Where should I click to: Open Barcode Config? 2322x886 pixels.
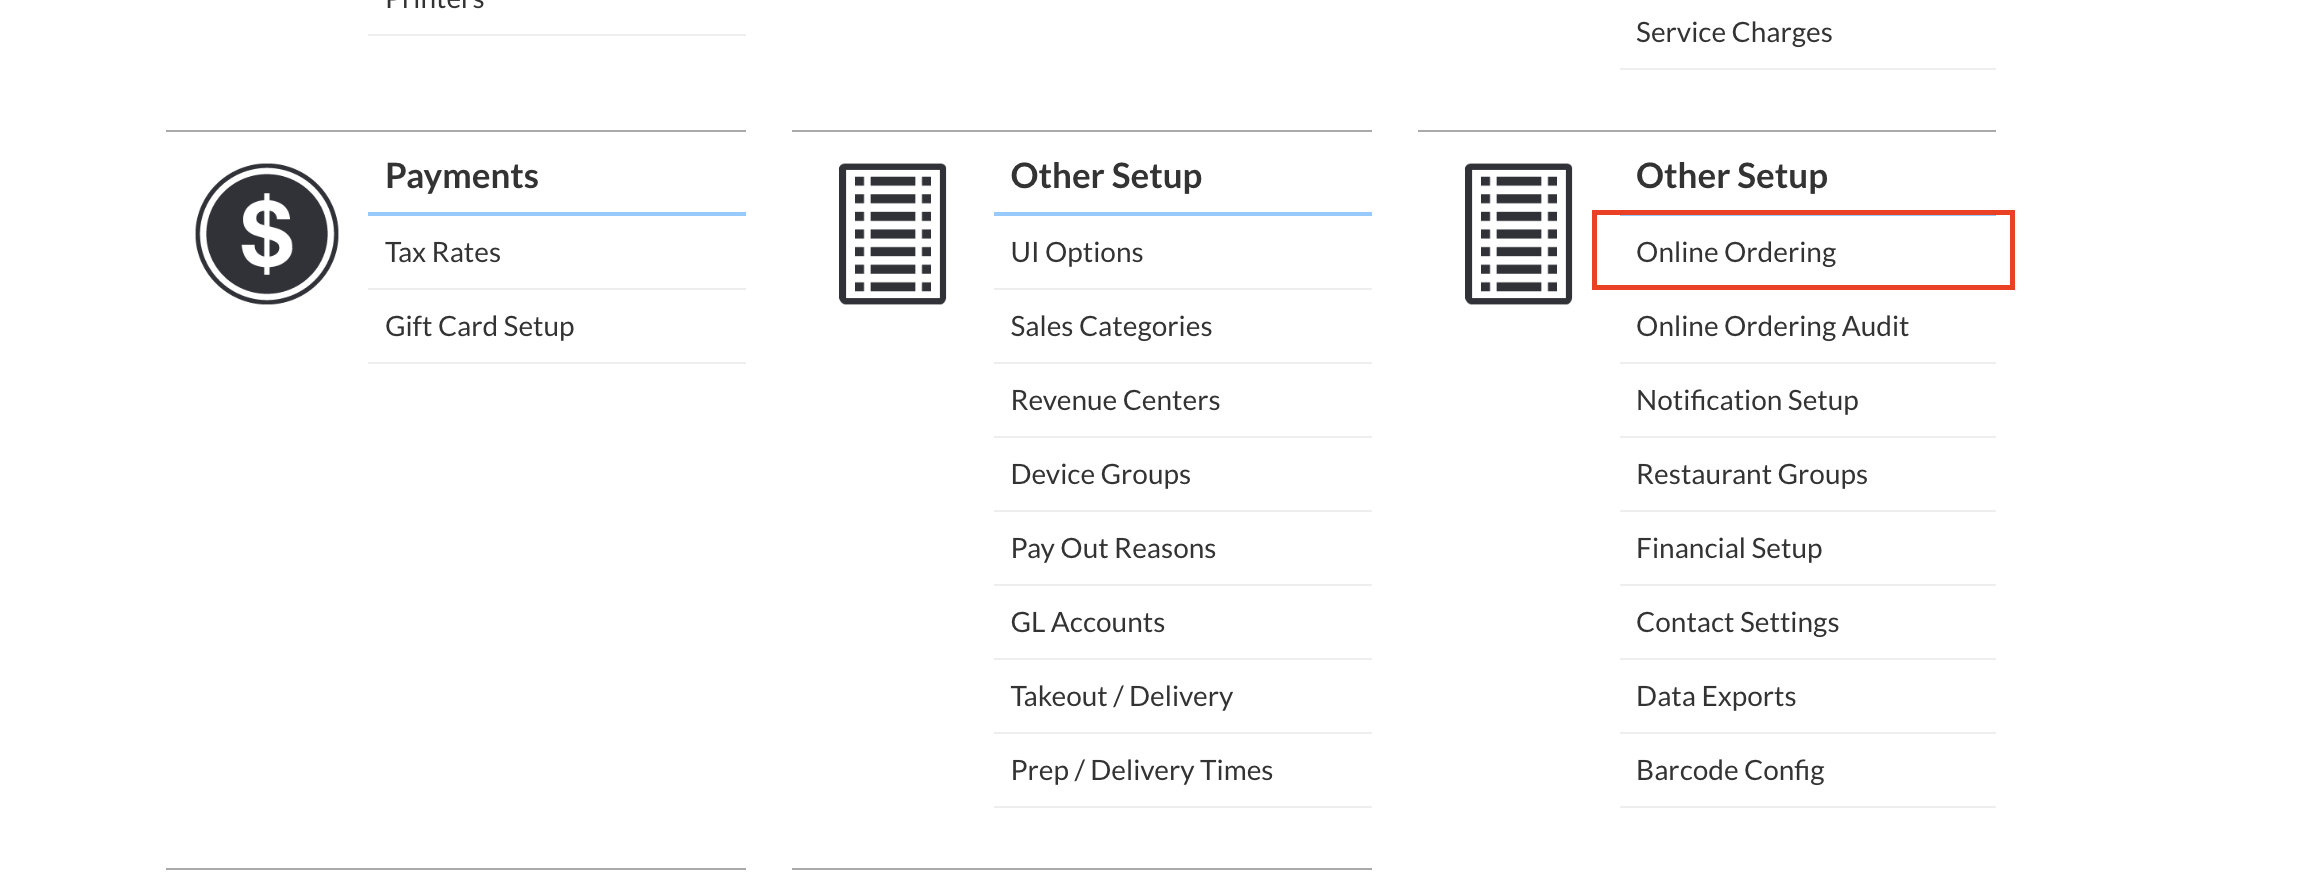[x=1730, y=770]
